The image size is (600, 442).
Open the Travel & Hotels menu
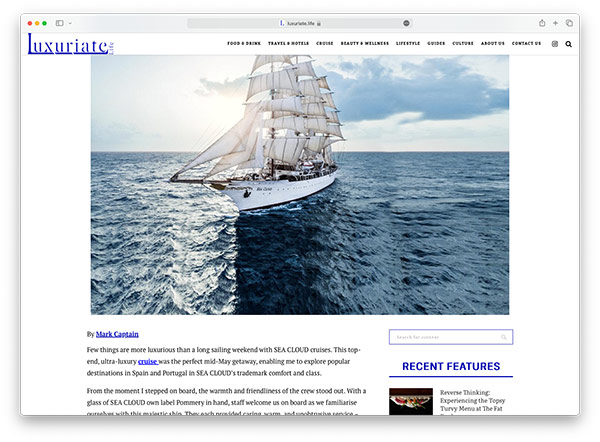pyautogui.click(x=289, y=44)
